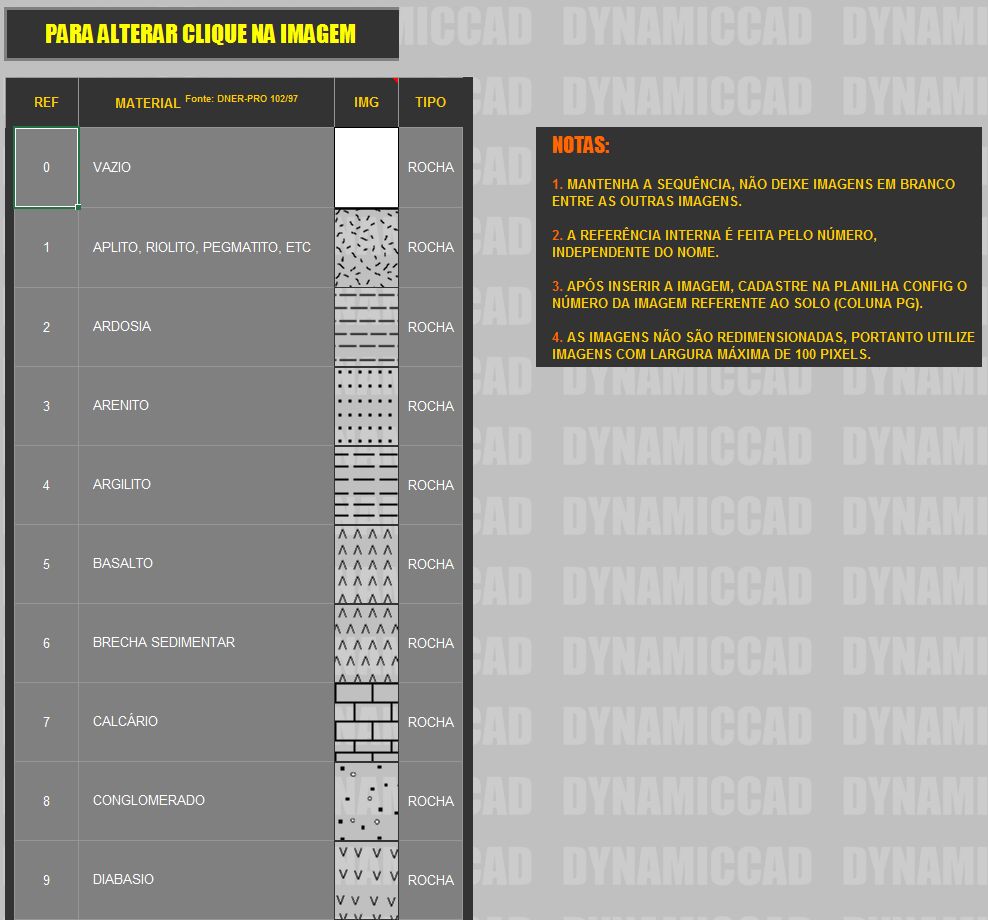Screen dimensions: 988x920
Task: Click the CALCÁRIO material name
Action: (125, 721)
